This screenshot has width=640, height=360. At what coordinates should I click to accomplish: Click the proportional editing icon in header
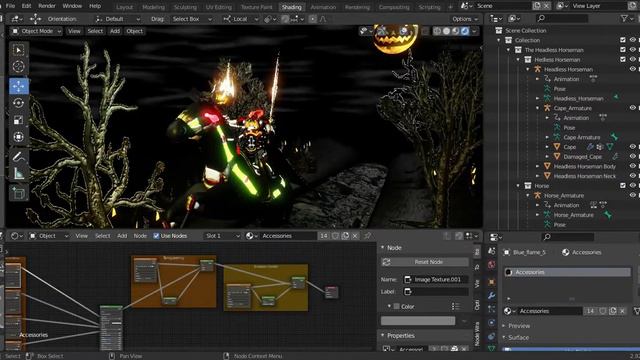[312, 19]
